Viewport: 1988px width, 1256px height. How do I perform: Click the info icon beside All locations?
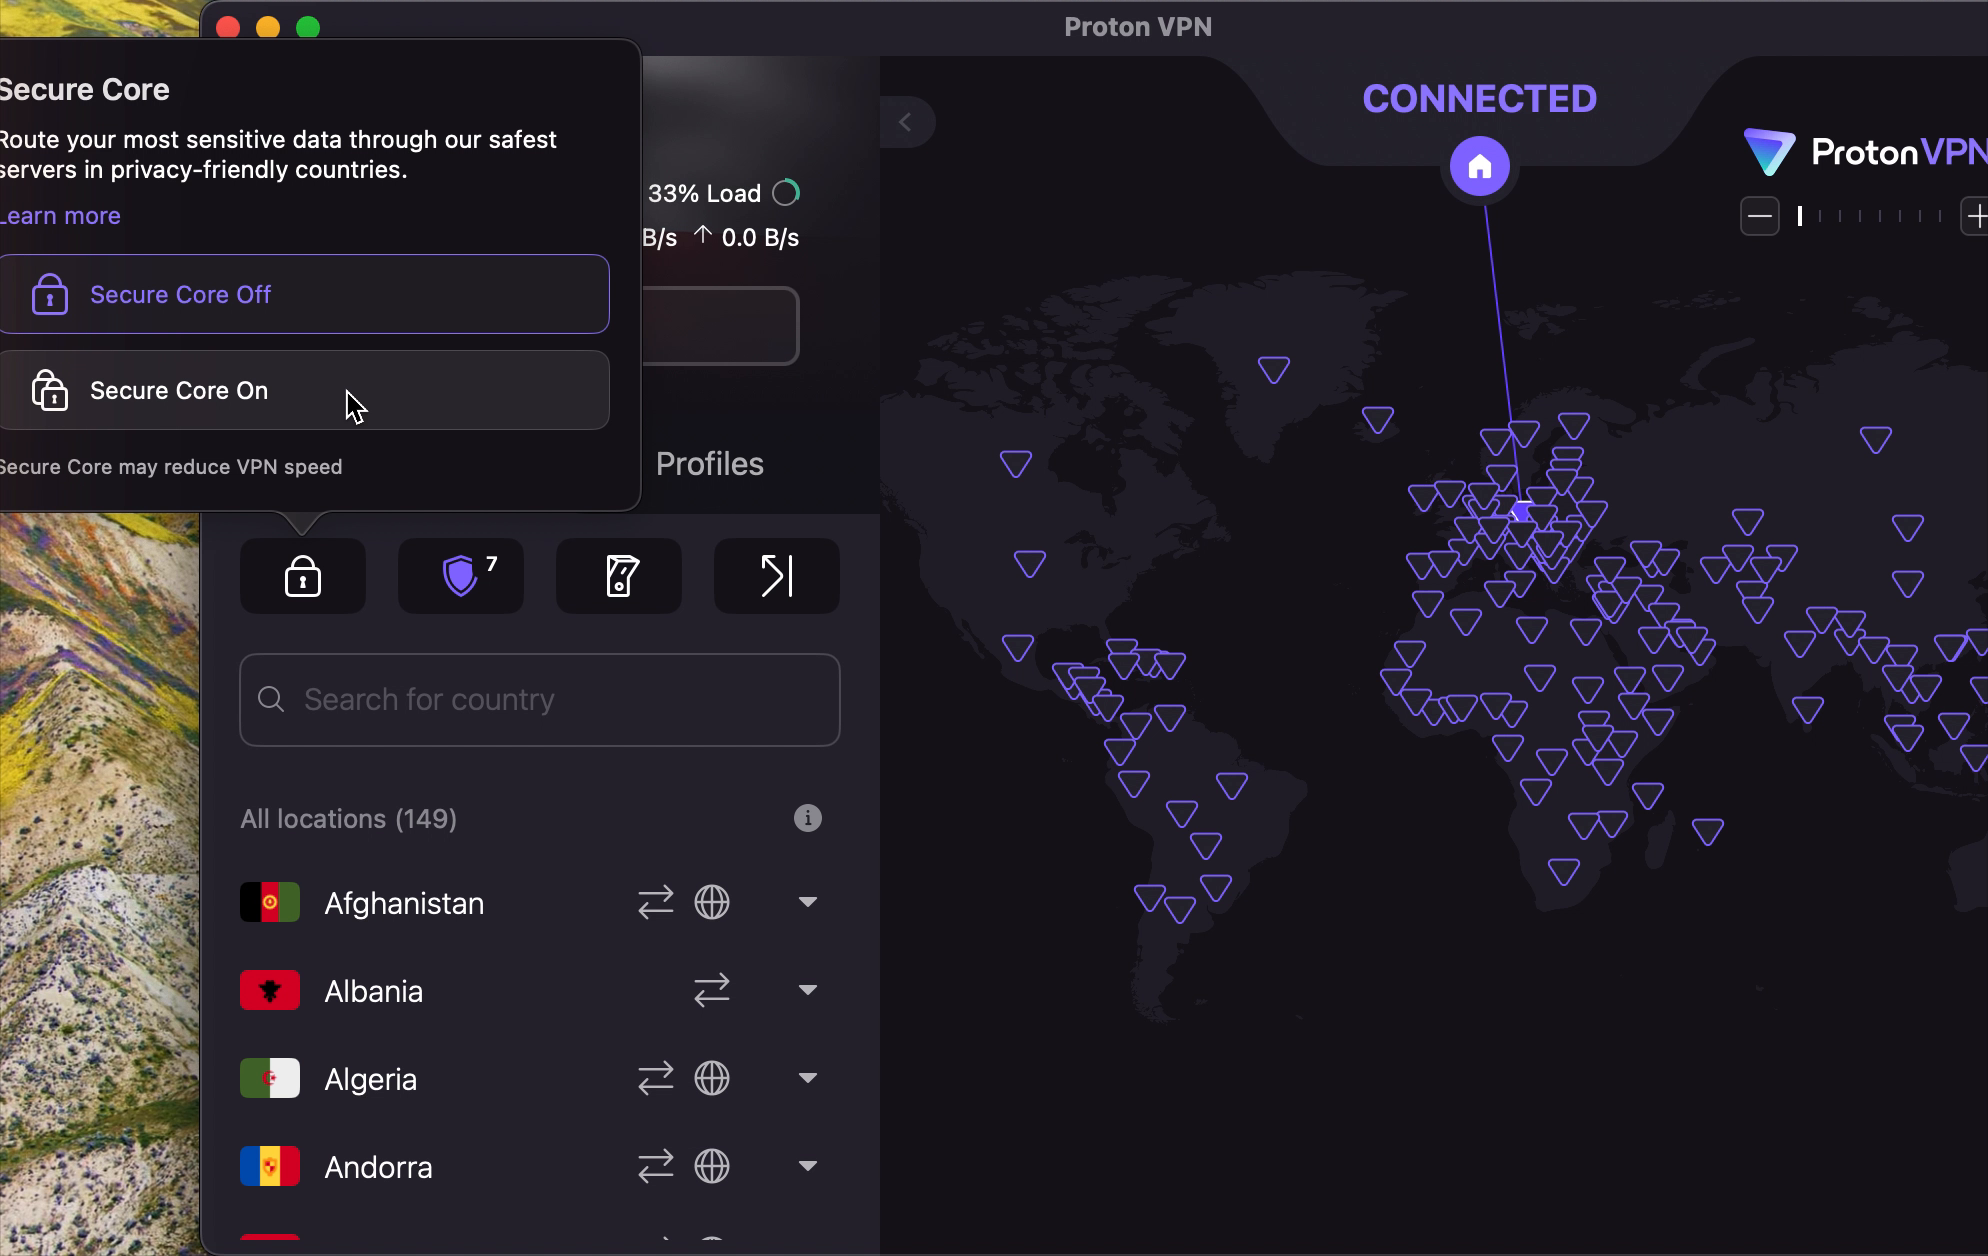[x=808, y=818]
